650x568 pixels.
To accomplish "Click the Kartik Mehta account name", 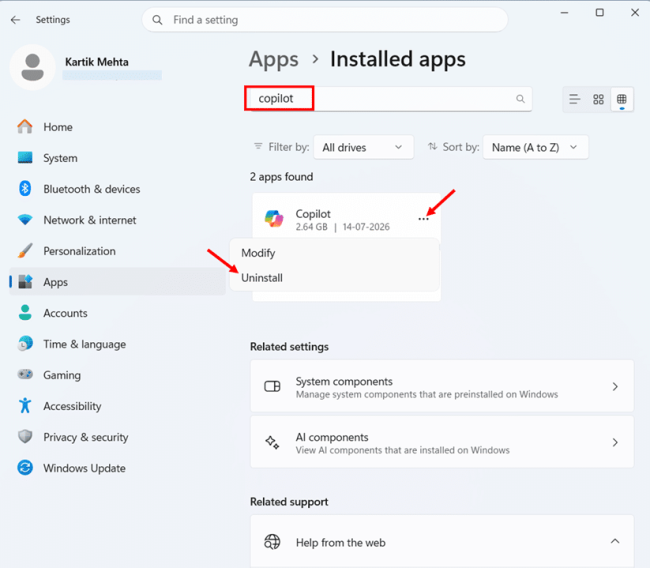I will click(x=97, y=62).
